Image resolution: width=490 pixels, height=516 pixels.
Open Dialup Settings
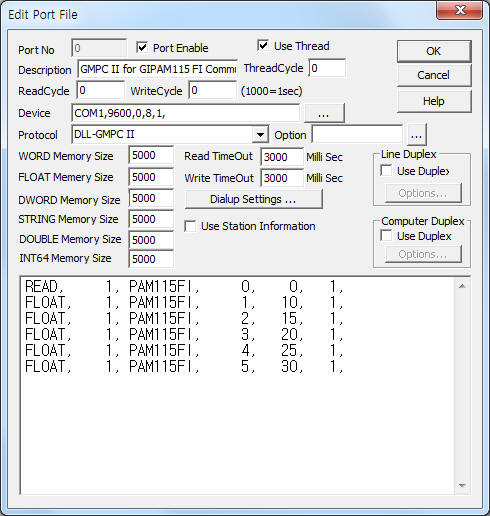pyautogui.click(x=253, y=199)
